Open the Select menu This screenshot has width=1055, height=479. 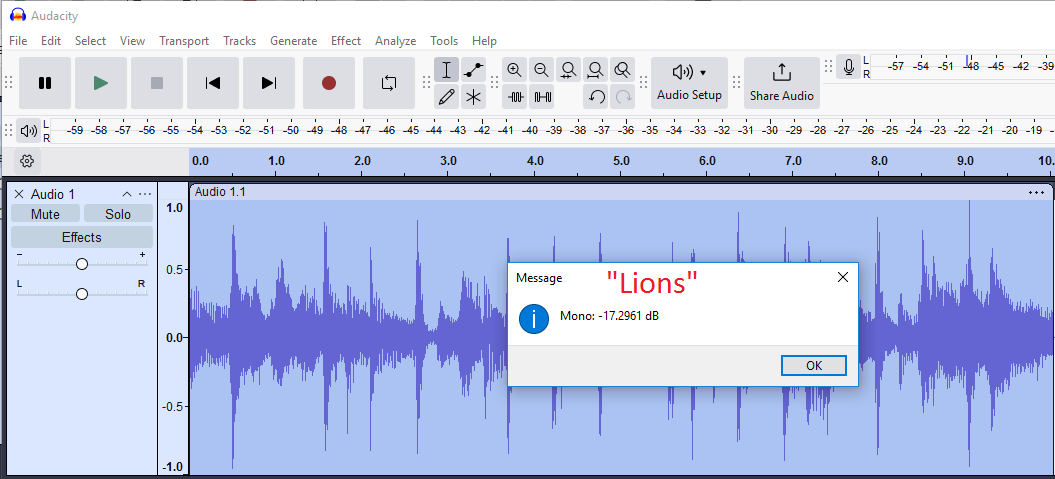click(90, 41)
